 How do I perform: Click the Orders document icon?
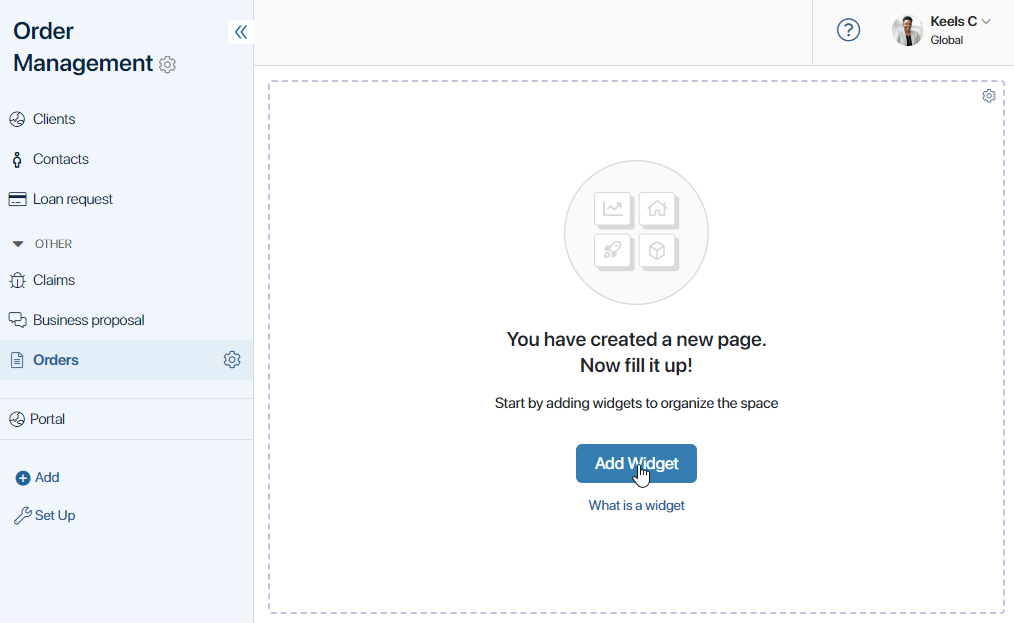pos(17,360)
